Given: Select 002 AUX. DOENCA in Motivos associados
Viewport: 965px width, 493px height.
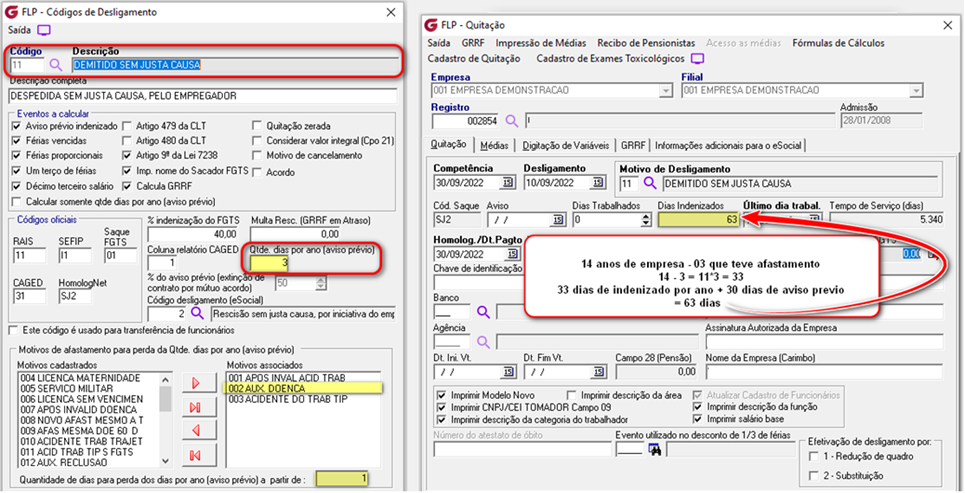Looking at the screenshot, I should 304,388.
